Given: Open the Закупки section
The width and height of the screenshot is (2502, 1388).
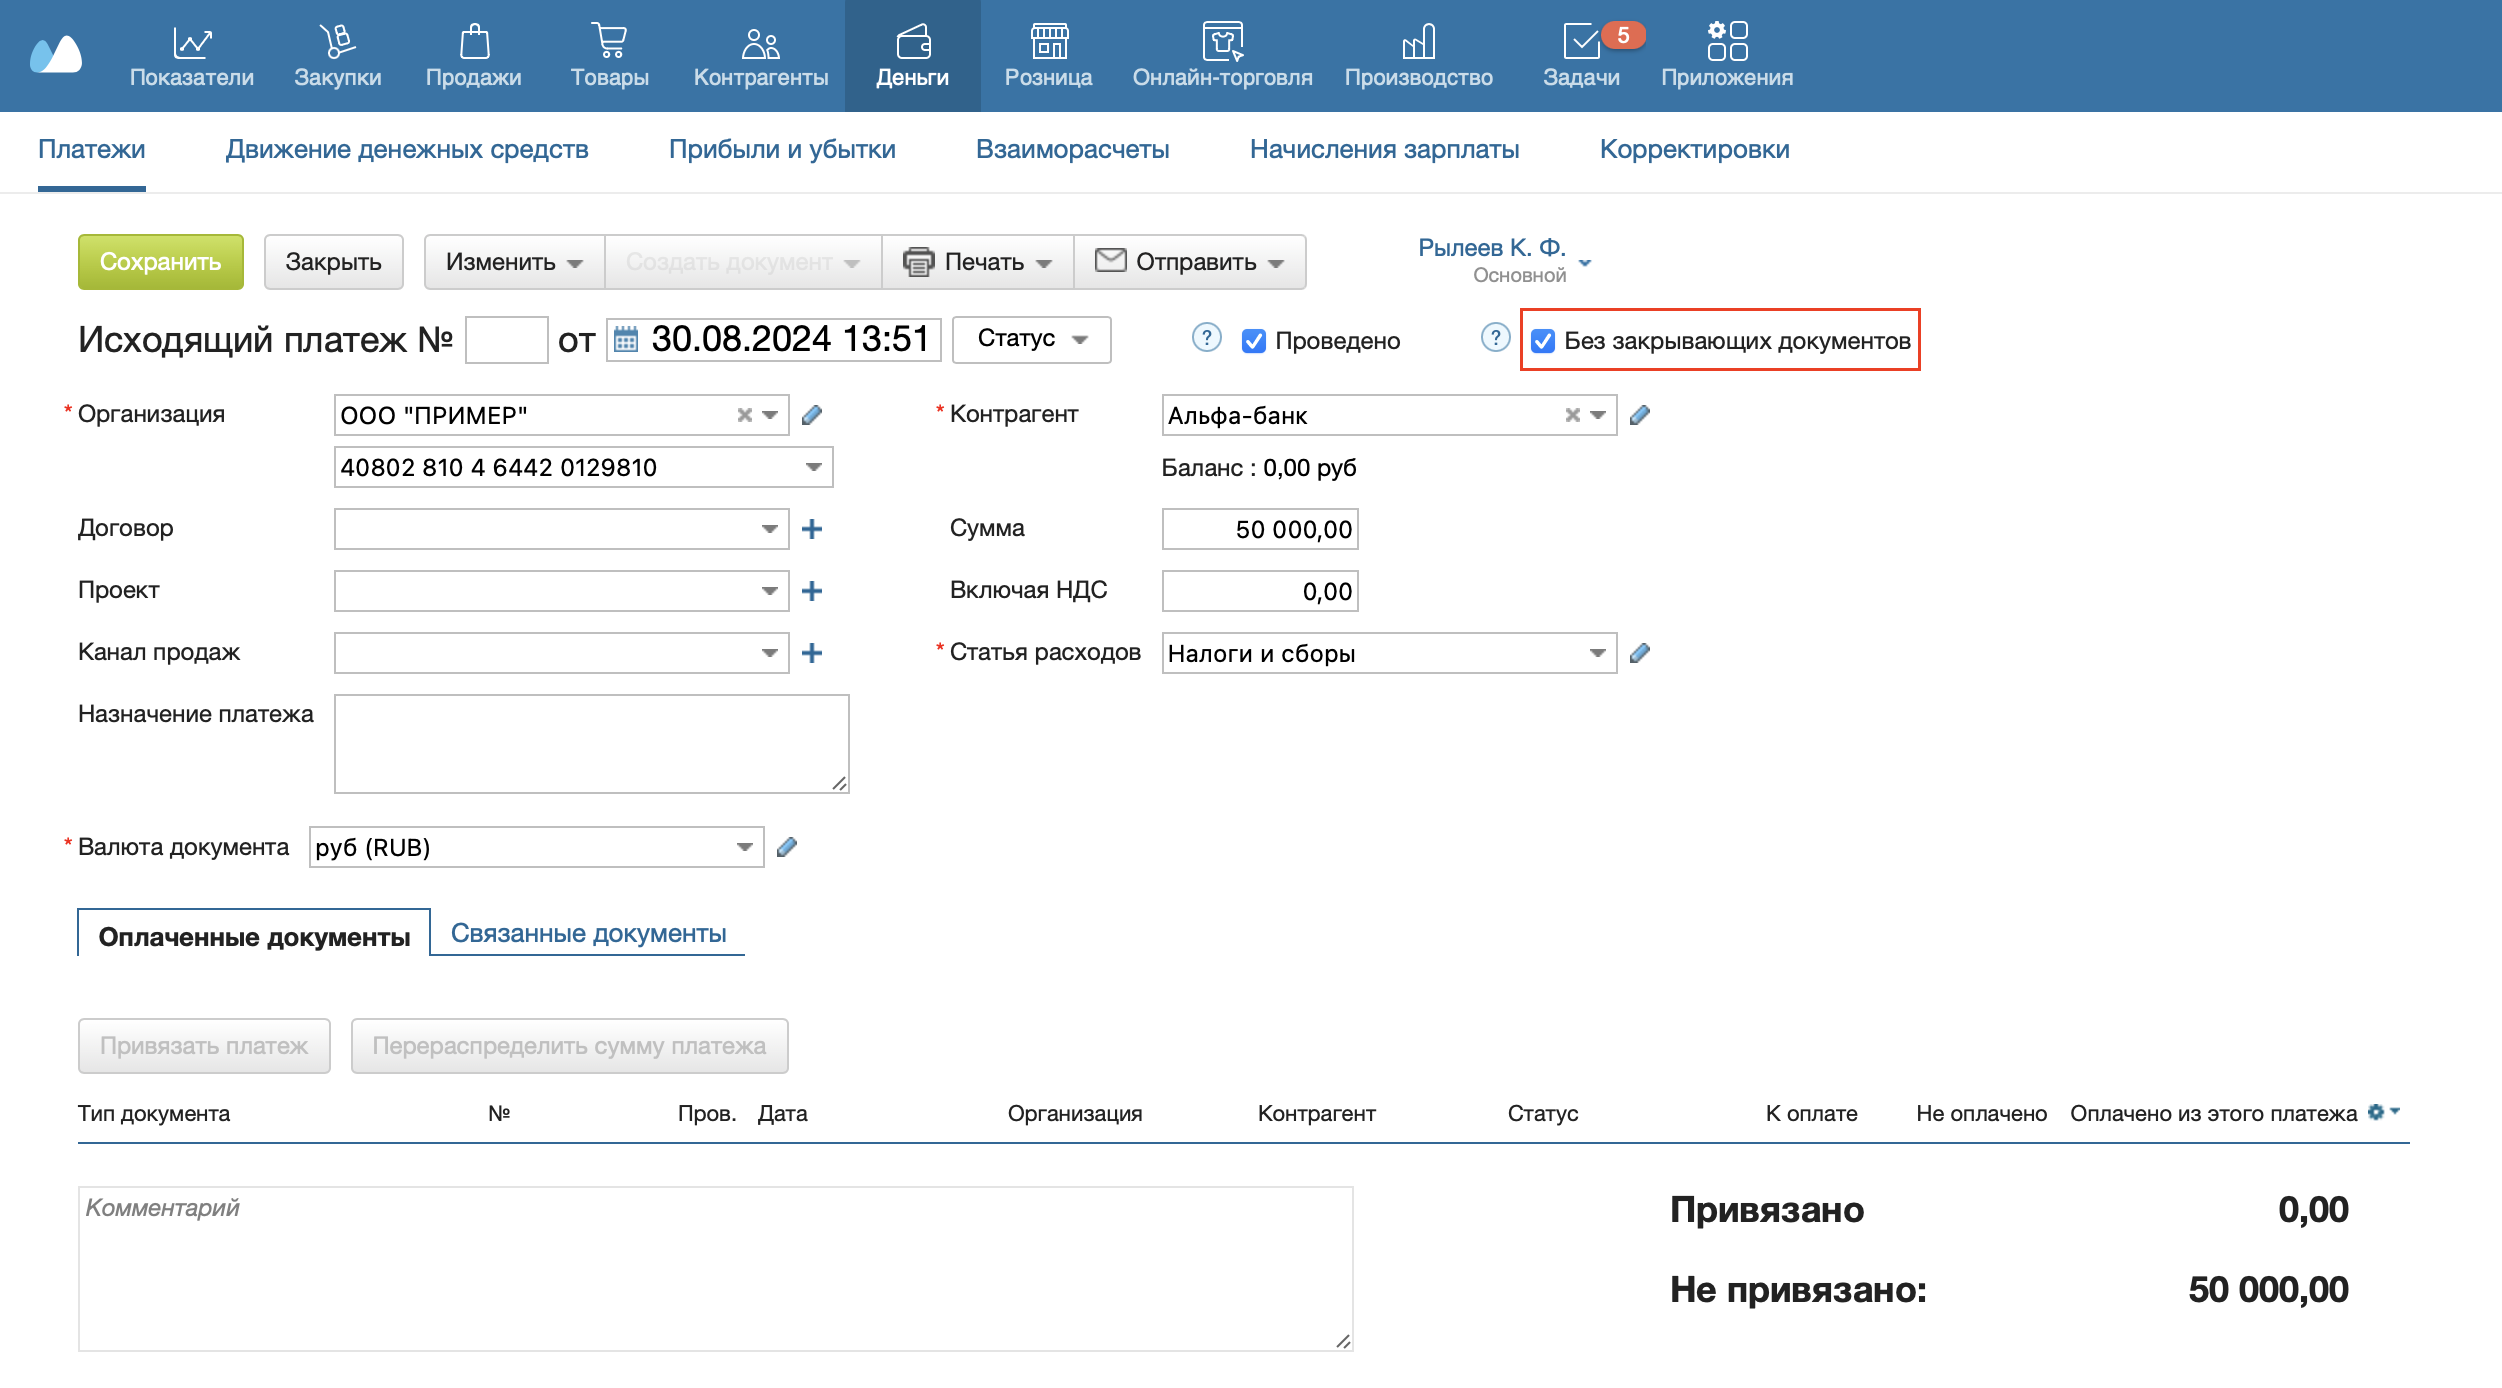Looking at the screenshot, I should coord(337,56).
